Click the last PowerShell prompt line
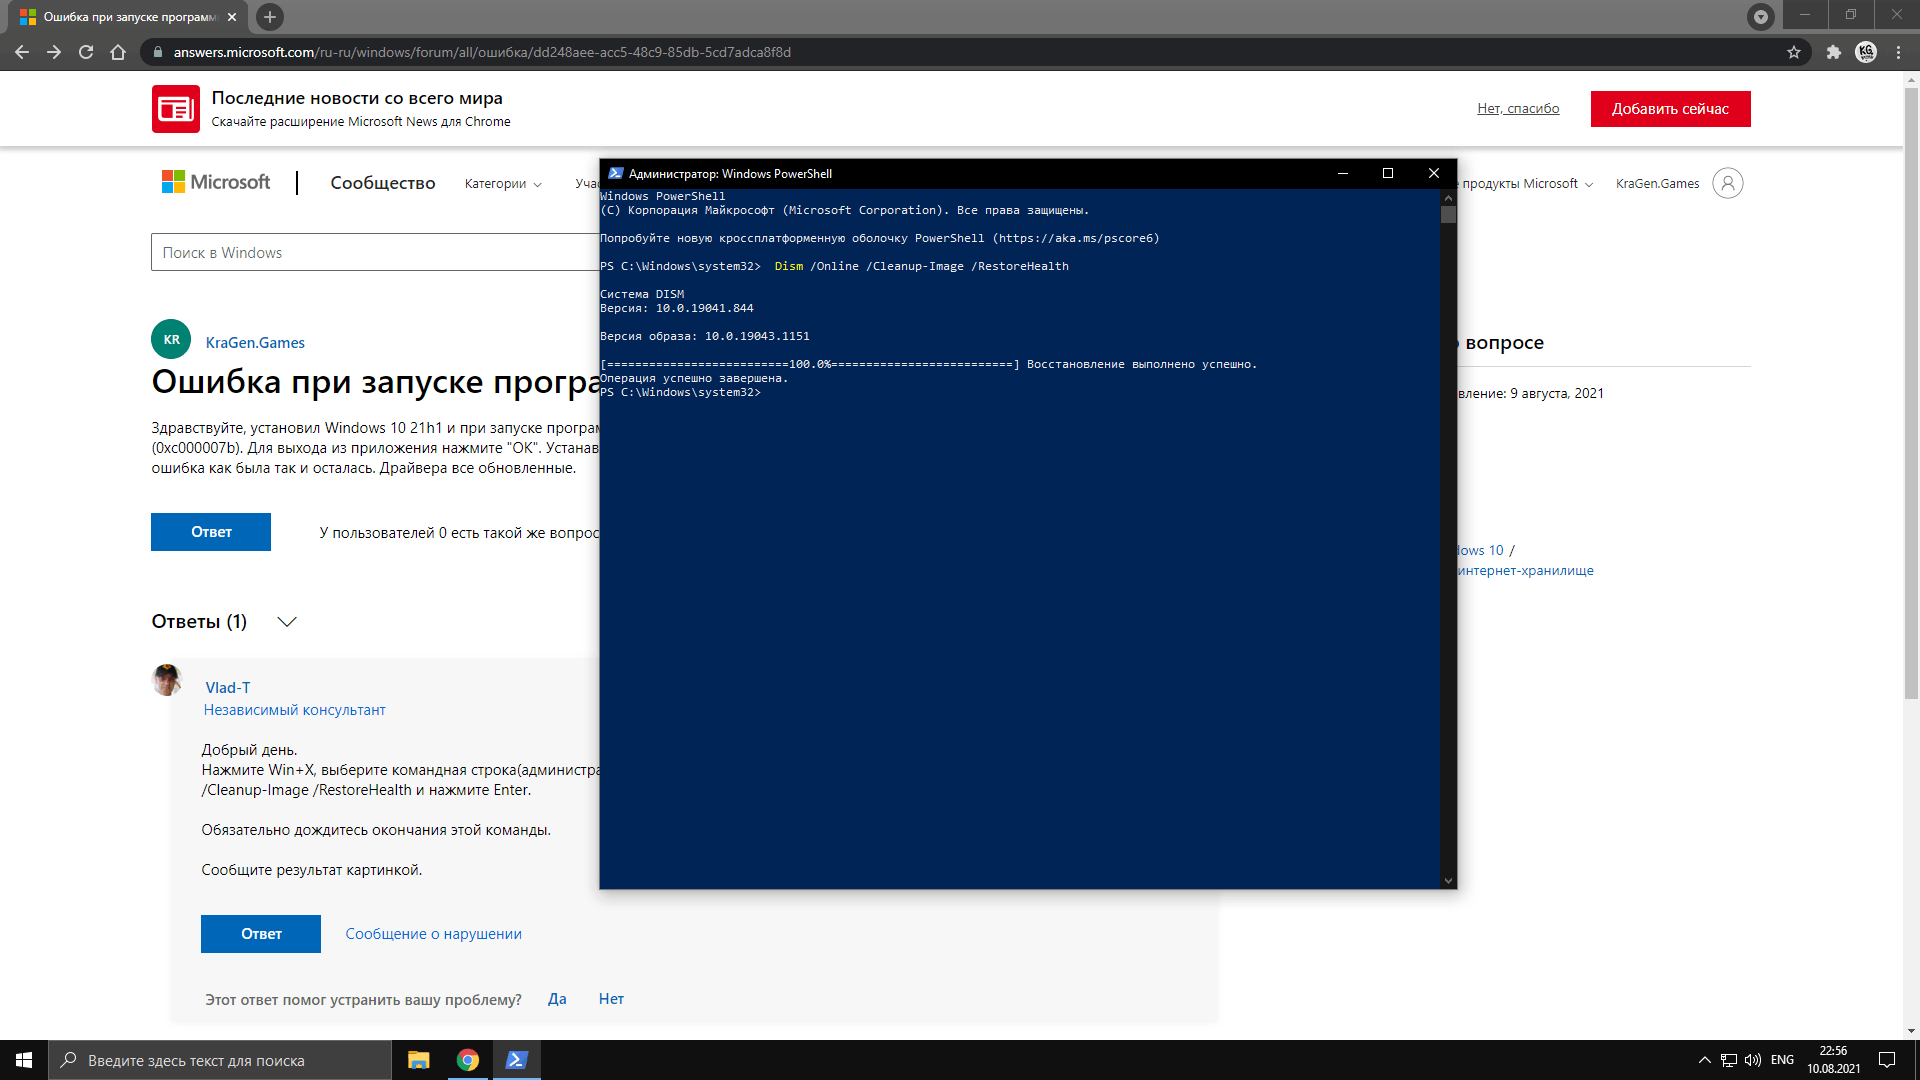 681,392
